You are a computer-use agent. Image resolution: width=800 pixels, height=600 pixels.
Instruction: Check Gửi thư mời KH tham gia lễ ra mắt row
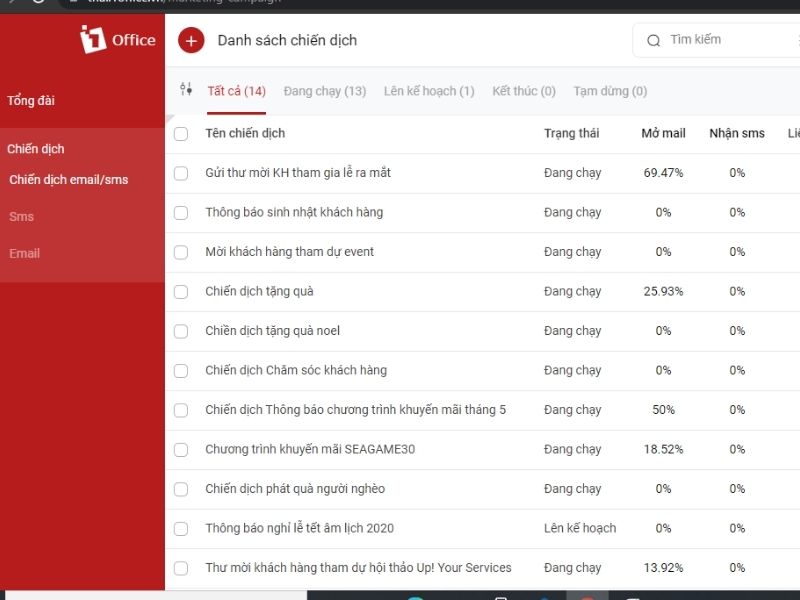coord(181,173)
